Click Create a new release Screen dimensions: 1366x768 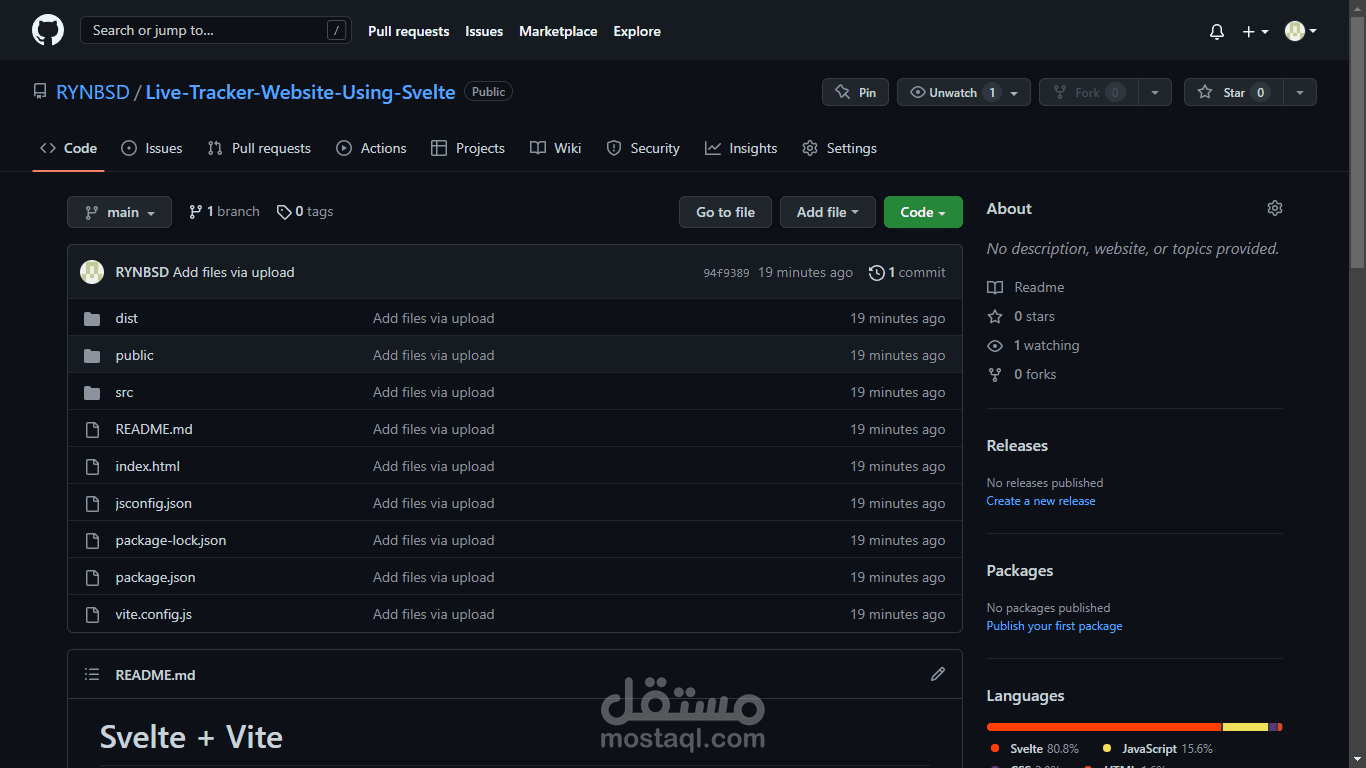[1041, 501]
